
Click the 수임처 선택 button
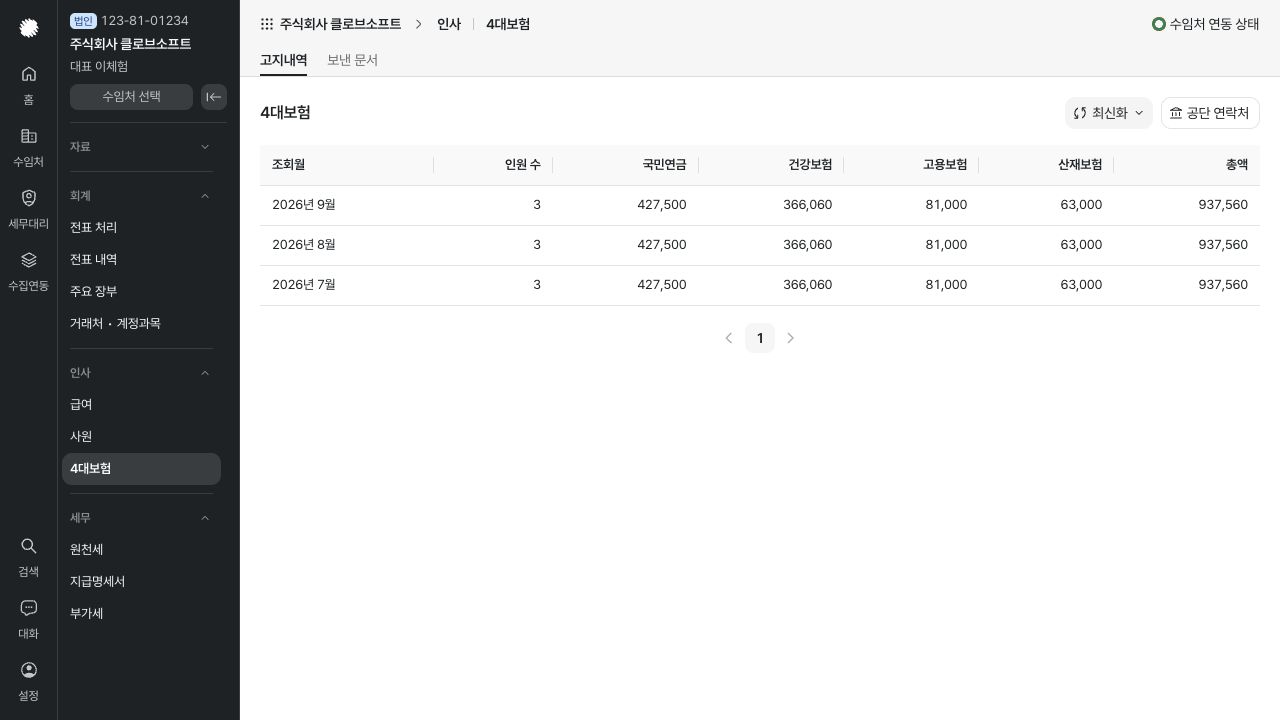[131, 97]
